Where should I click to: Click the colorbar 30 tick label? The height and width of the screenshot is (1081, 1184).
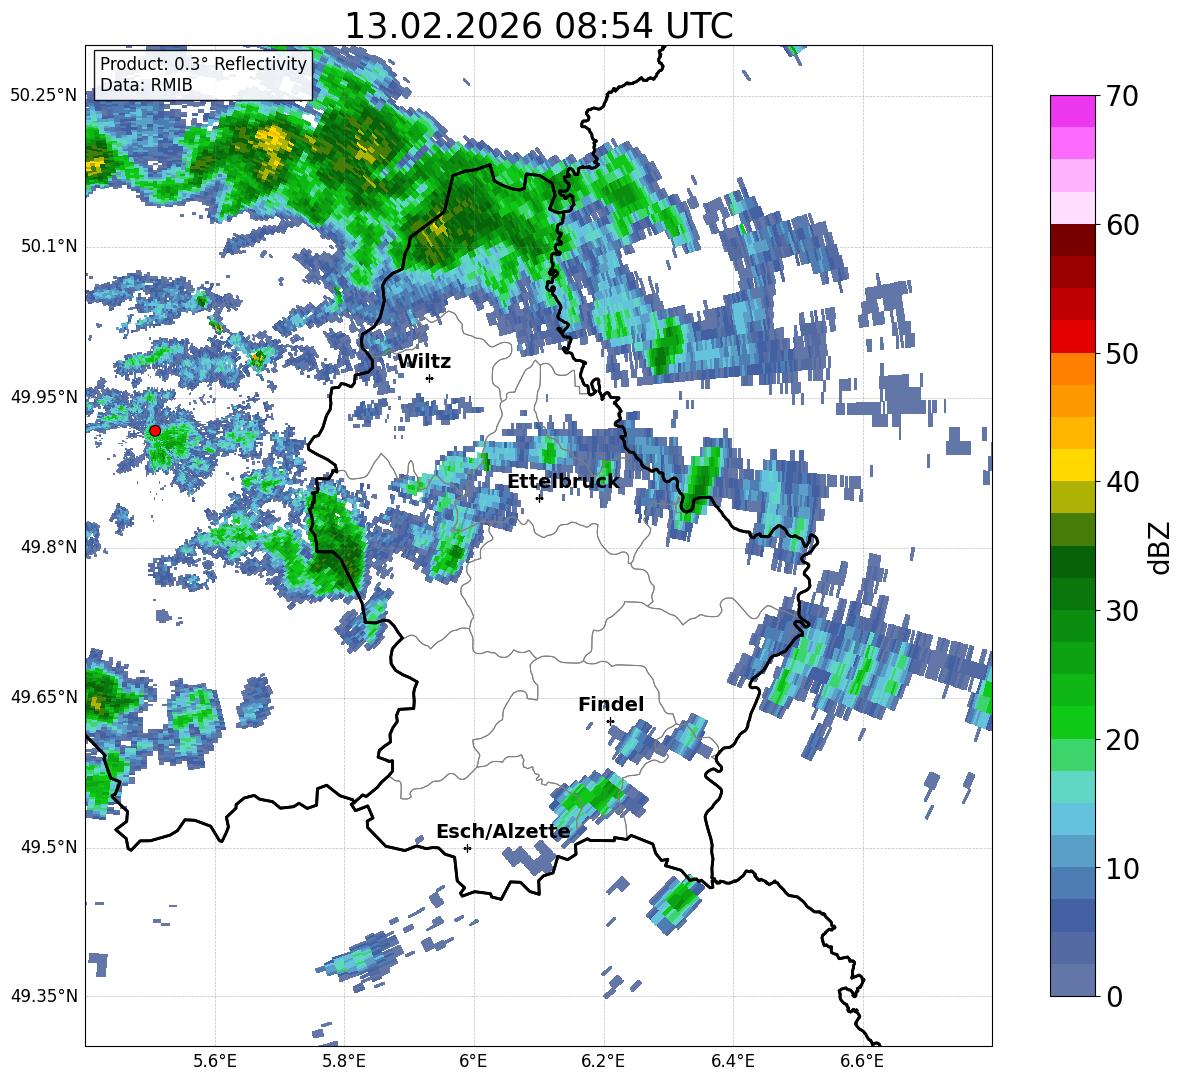(x=1122, y=611)
